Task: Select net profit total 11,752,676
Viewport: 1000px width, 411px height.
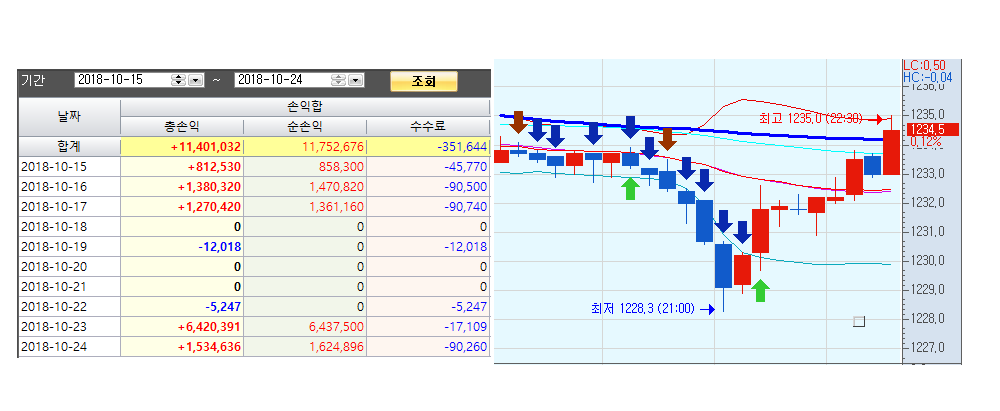Action: point(305,147)
